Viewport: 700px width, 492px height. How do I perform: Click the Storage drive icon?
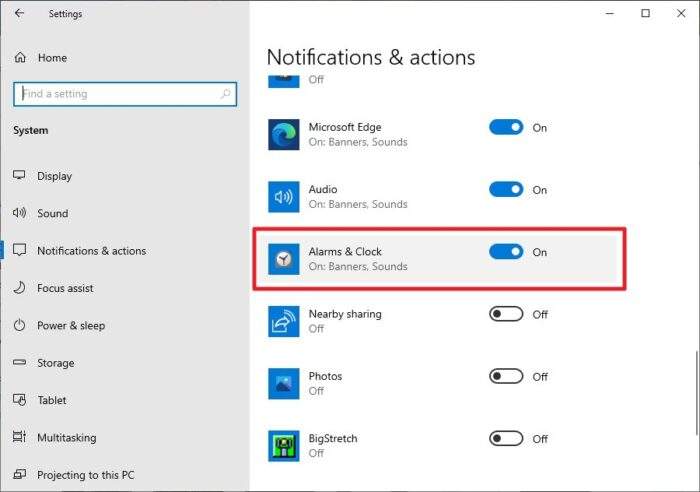pos(19,362)
